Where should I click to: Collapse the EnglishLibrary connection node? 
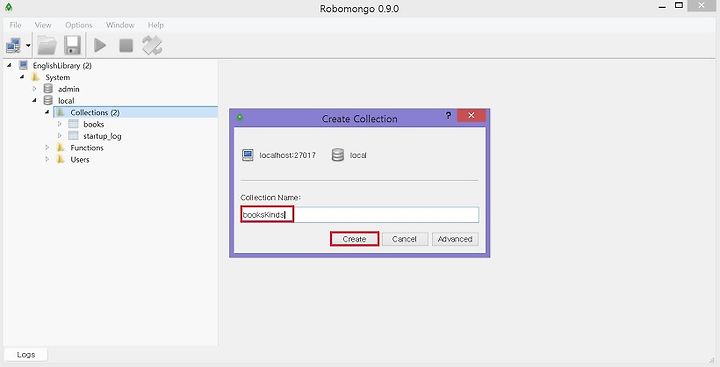[9, 66]
